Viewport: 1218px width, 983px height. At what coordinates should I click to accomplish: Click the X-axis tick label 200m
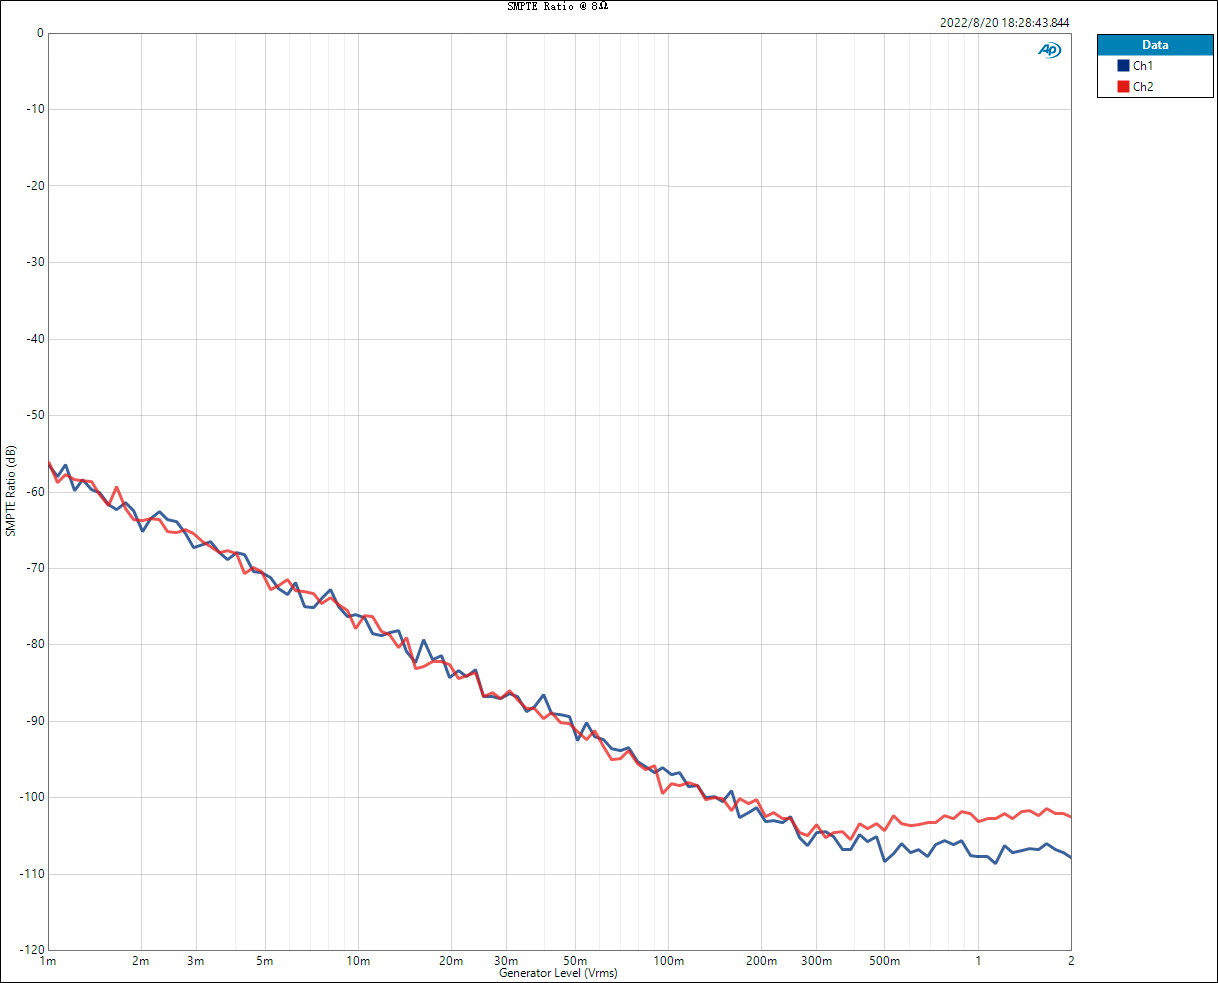(x=761, y=962)
